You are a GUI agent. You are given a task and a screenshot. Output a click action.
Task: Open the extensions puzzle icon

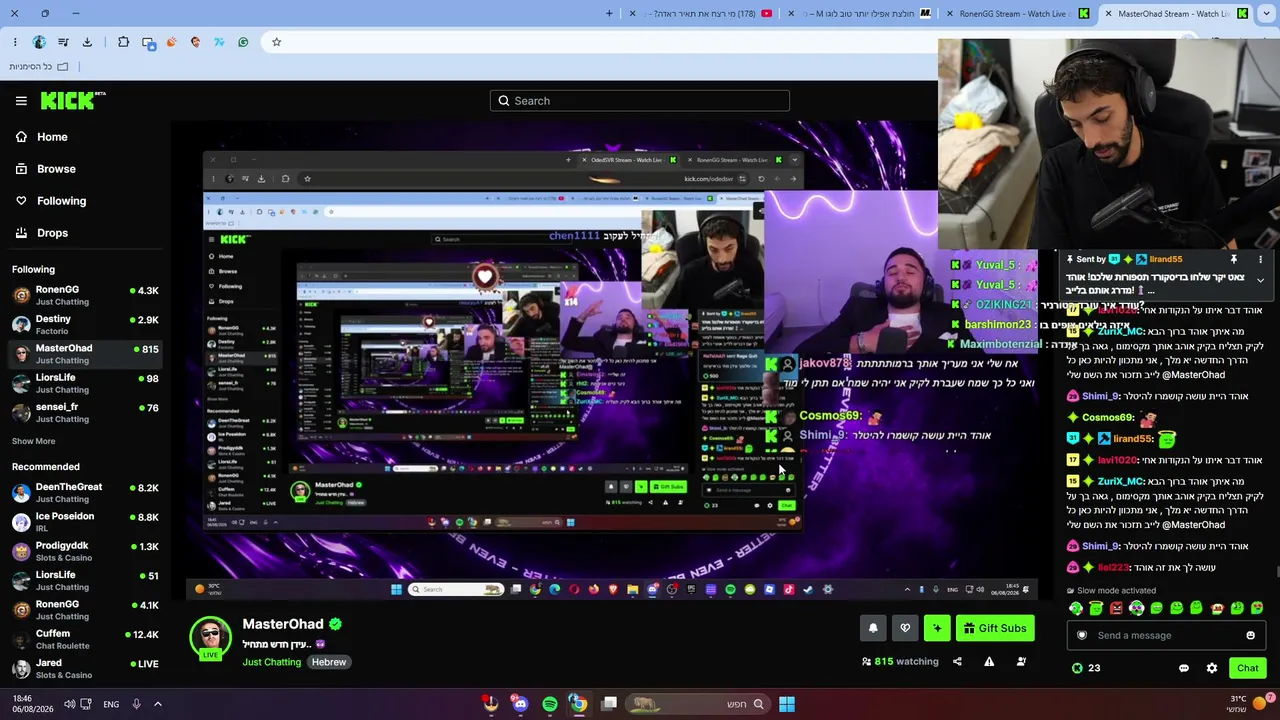[123, 42]
